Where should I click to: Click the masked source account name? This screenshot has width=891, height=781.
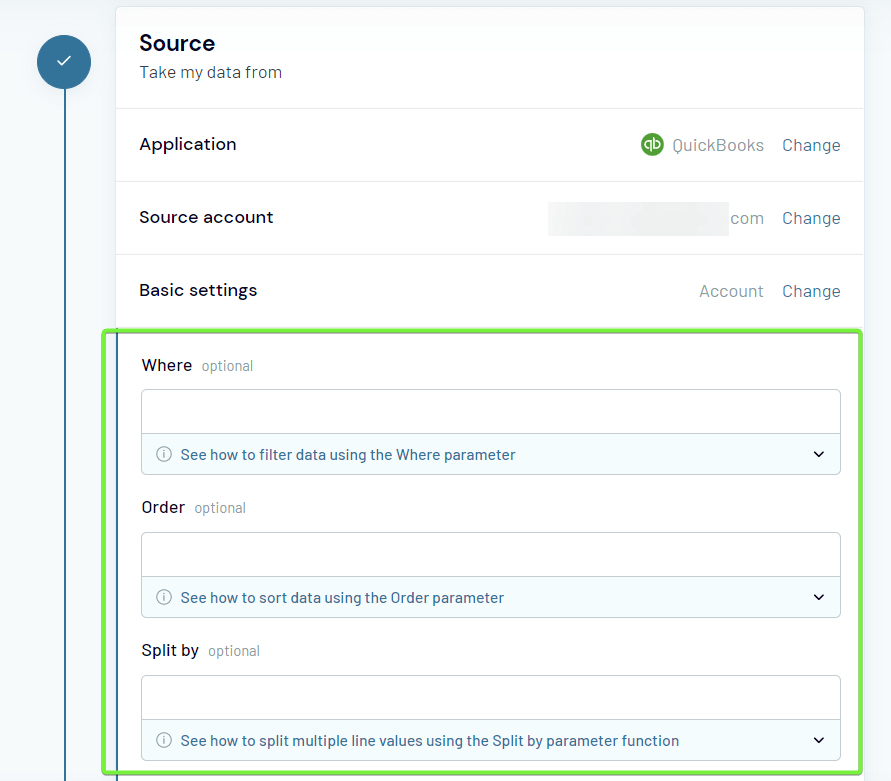(637, 217)
